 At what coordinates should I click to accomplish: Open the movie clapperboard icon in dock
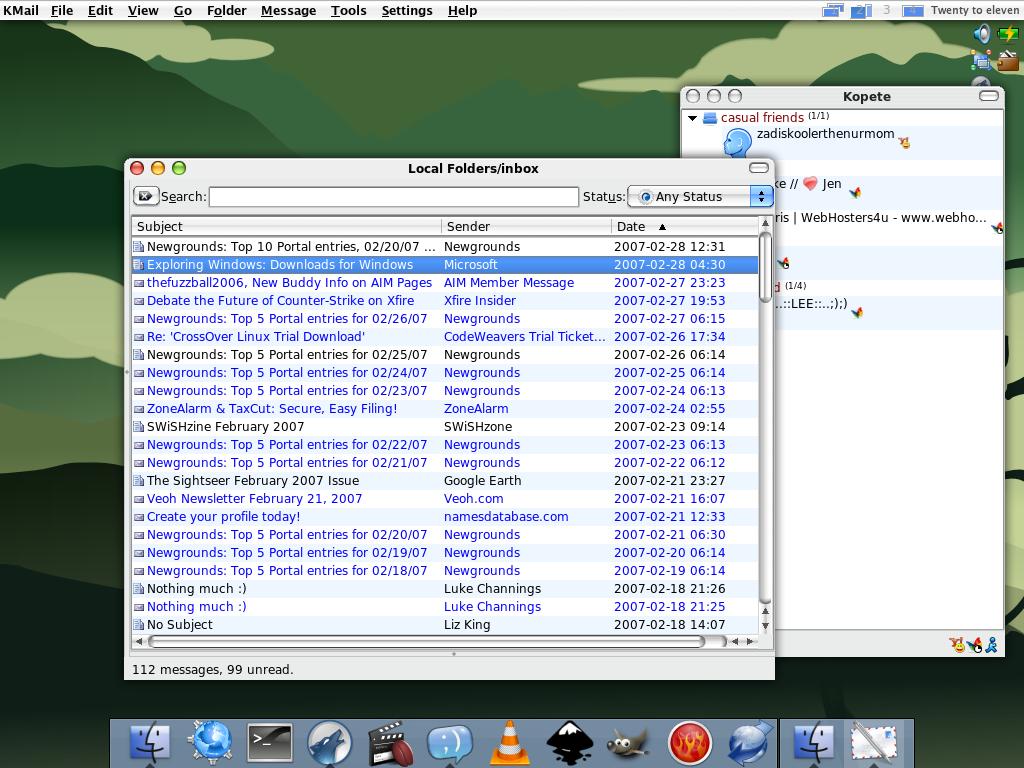390,743
